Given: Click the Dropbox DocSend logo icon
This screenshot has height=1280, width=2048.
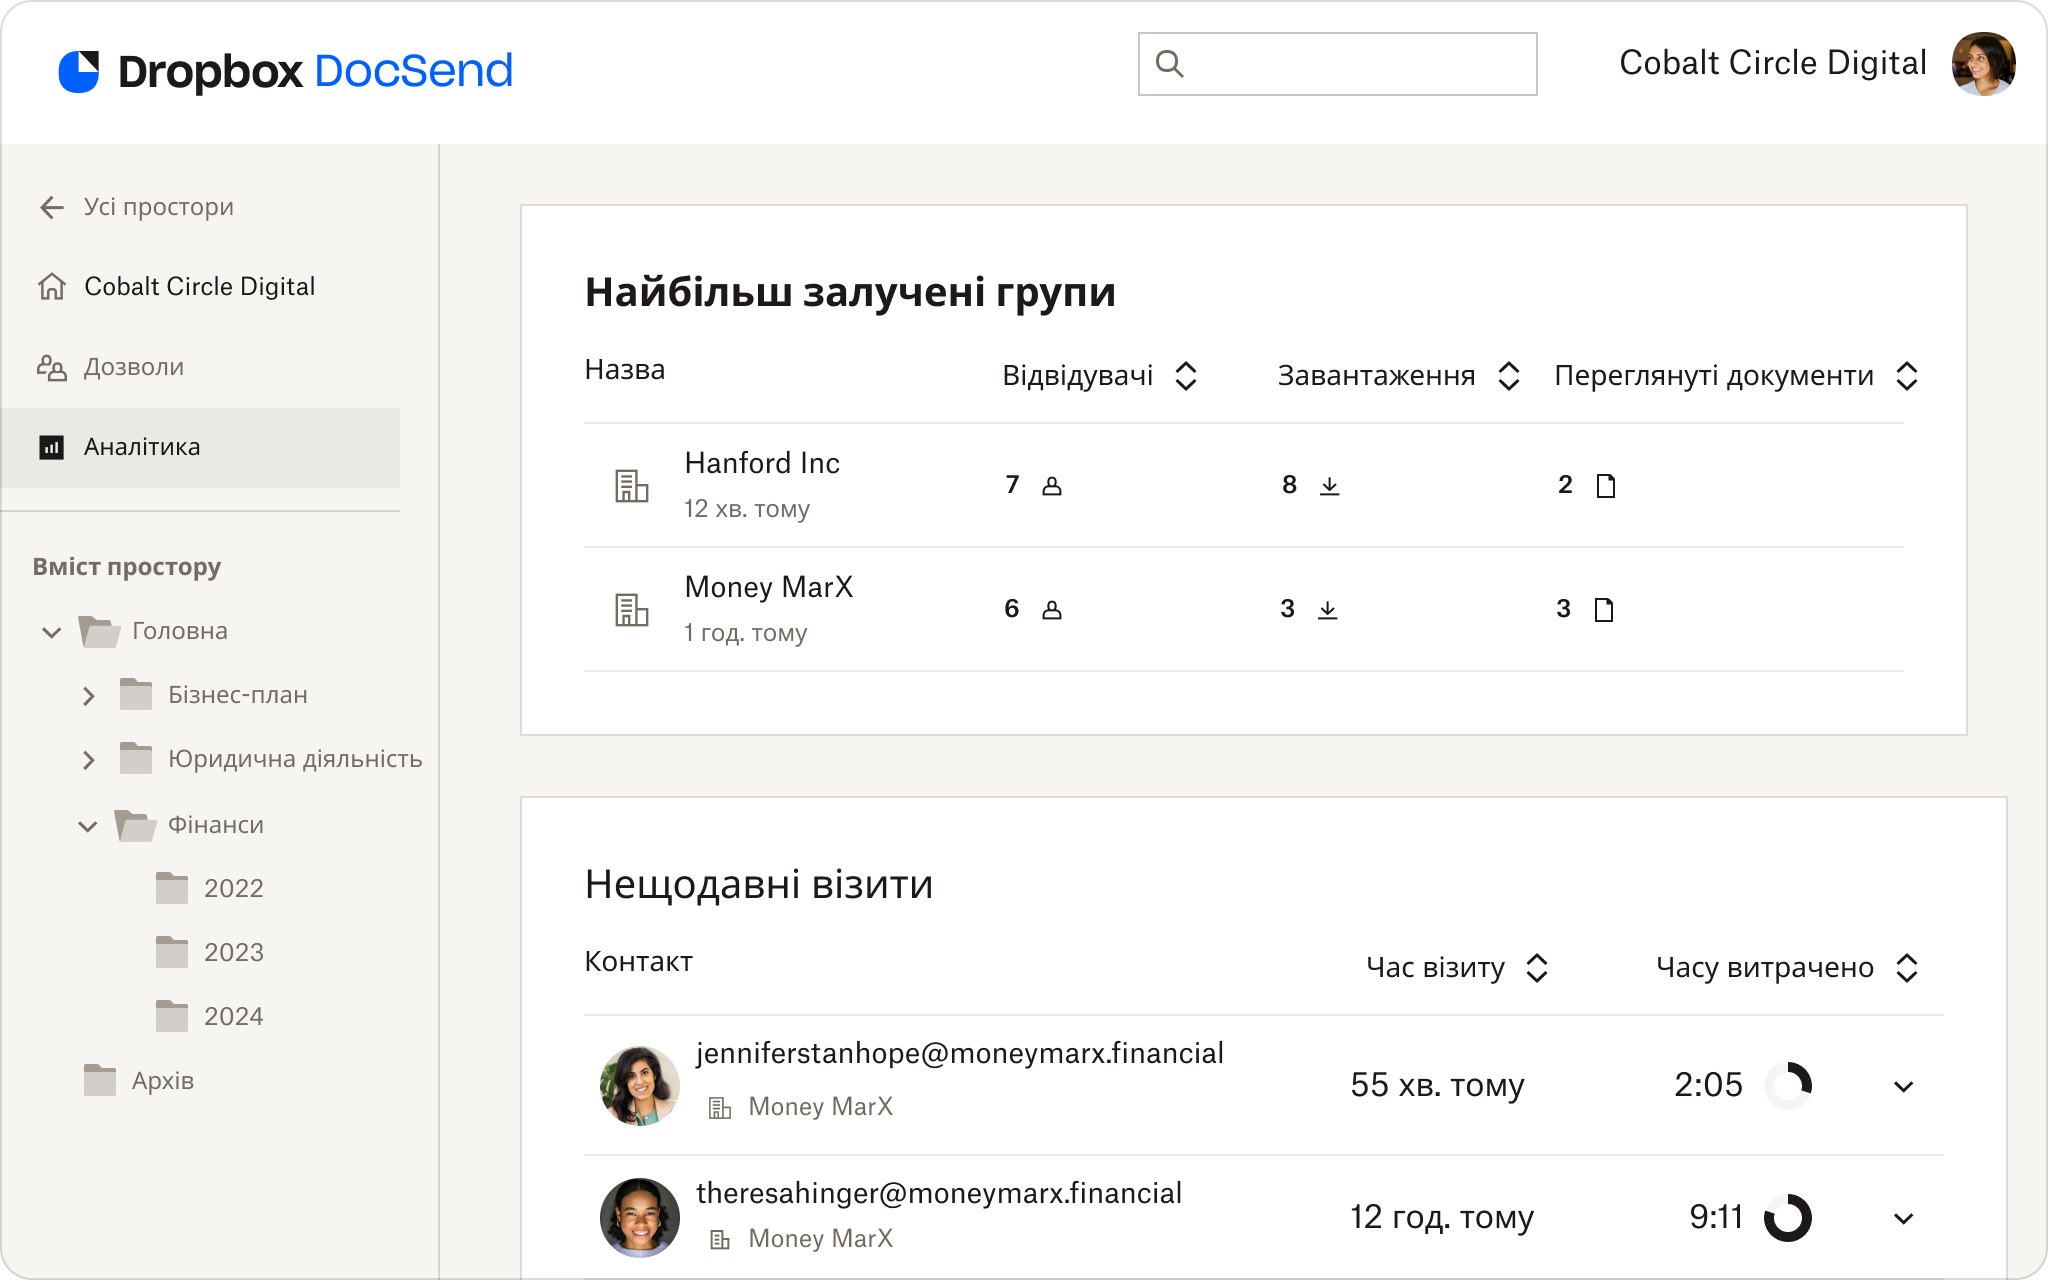Looking at the screenshot, I should coord(79,71).
